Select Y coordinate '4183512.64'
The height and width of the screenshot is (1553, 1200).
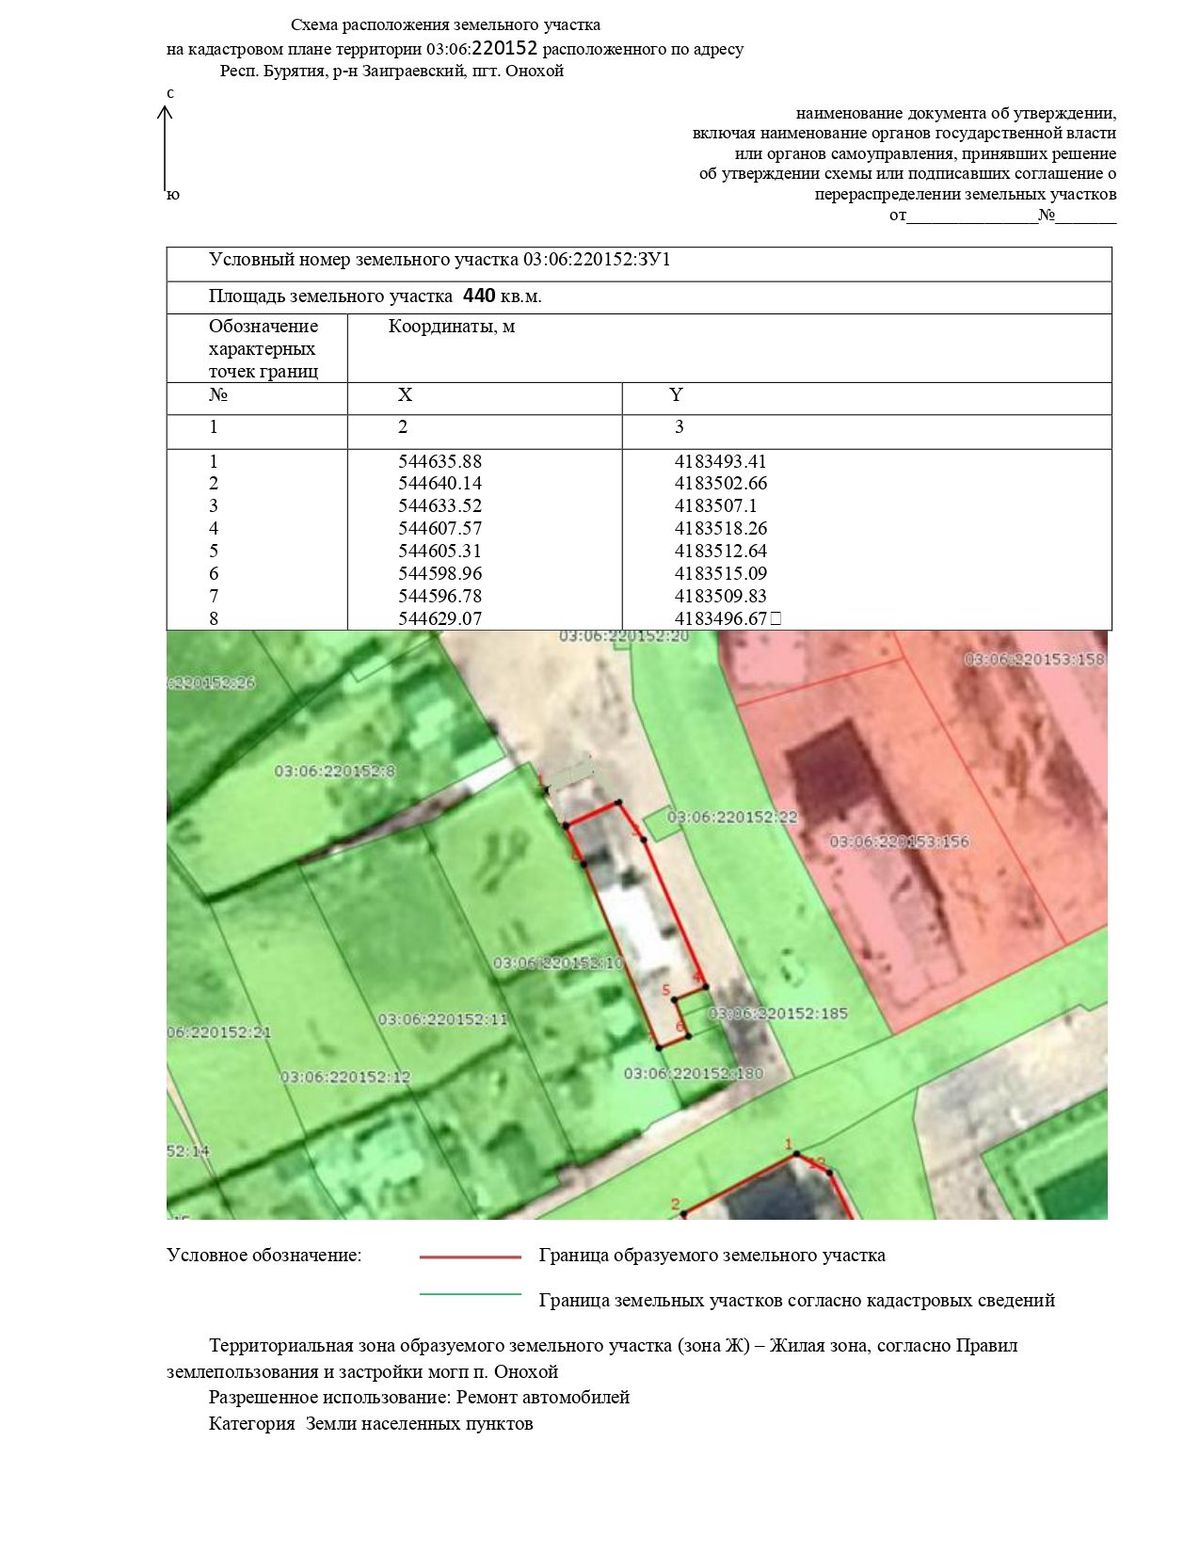pyautogui.click(x=721, y=551)
